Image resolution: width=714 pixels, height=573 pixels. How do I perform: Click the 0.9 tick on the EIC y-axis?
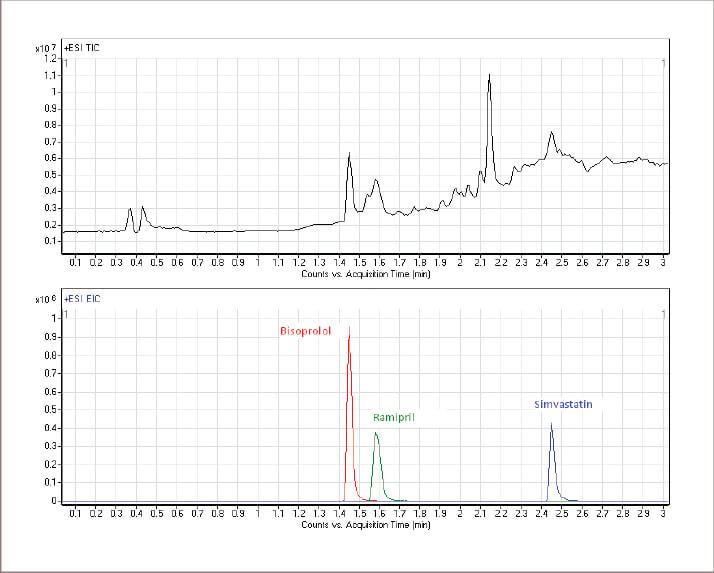51,337
